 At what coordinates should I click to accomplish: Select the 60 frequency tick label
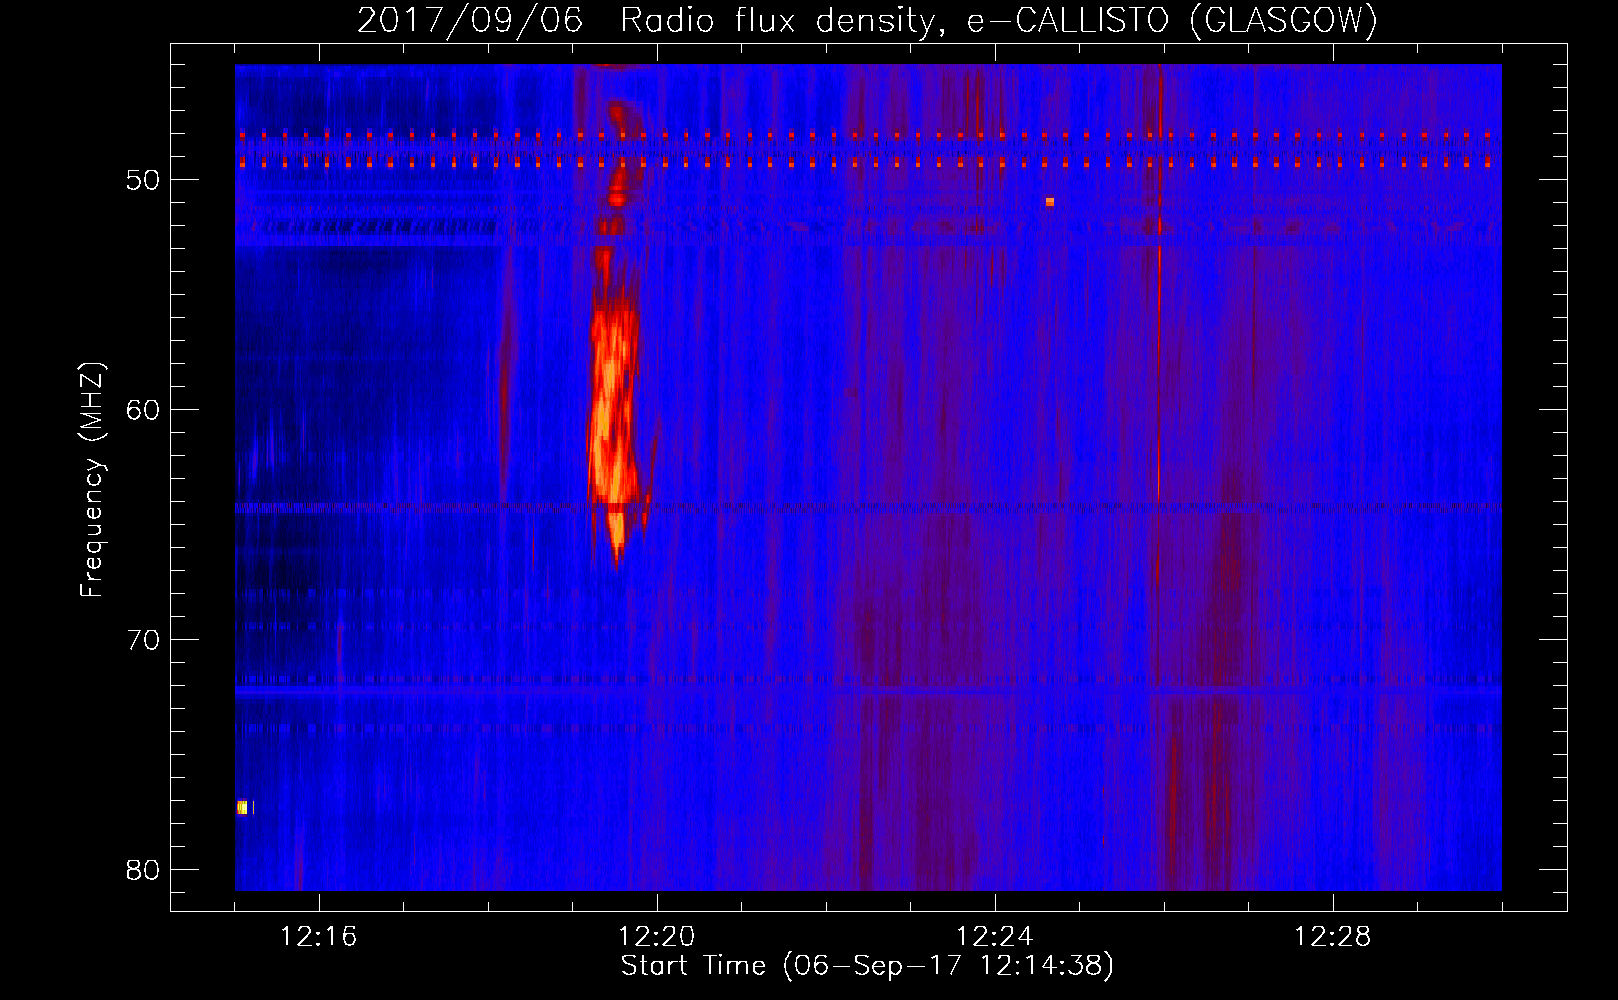click(x=144, y=410)
